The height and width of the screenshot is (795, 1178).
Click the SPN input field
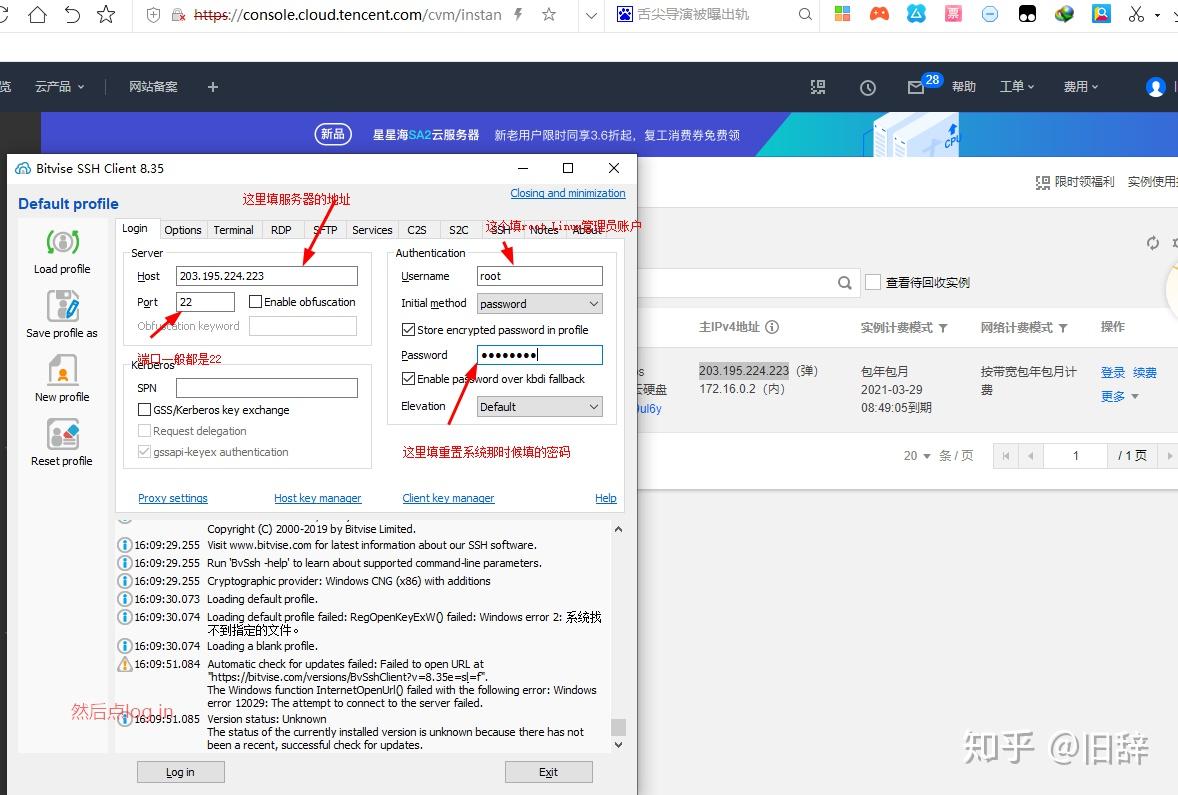tap(267, 388)
